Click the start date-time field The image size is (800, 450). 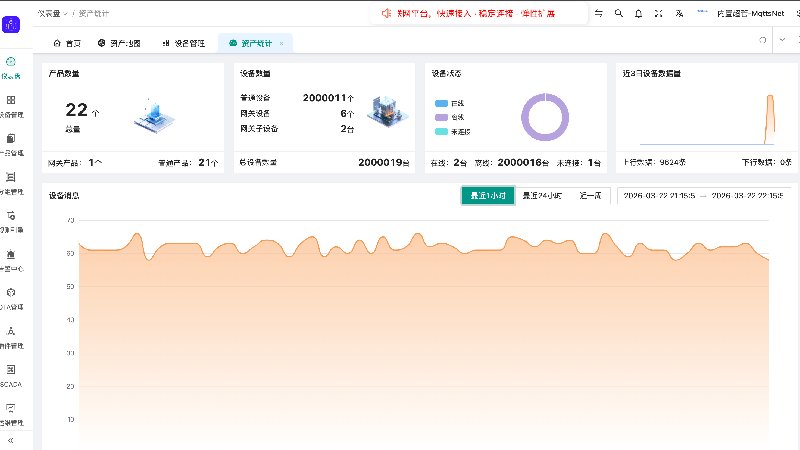click(x=659, y=195)
